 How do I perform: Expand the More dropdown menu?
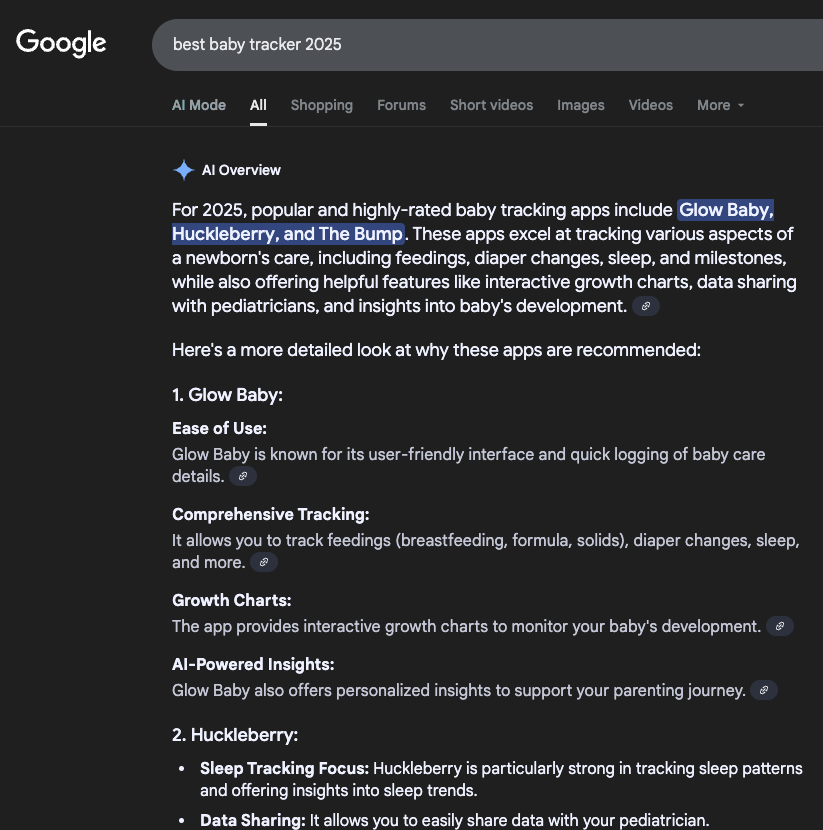tap(720, 105)
